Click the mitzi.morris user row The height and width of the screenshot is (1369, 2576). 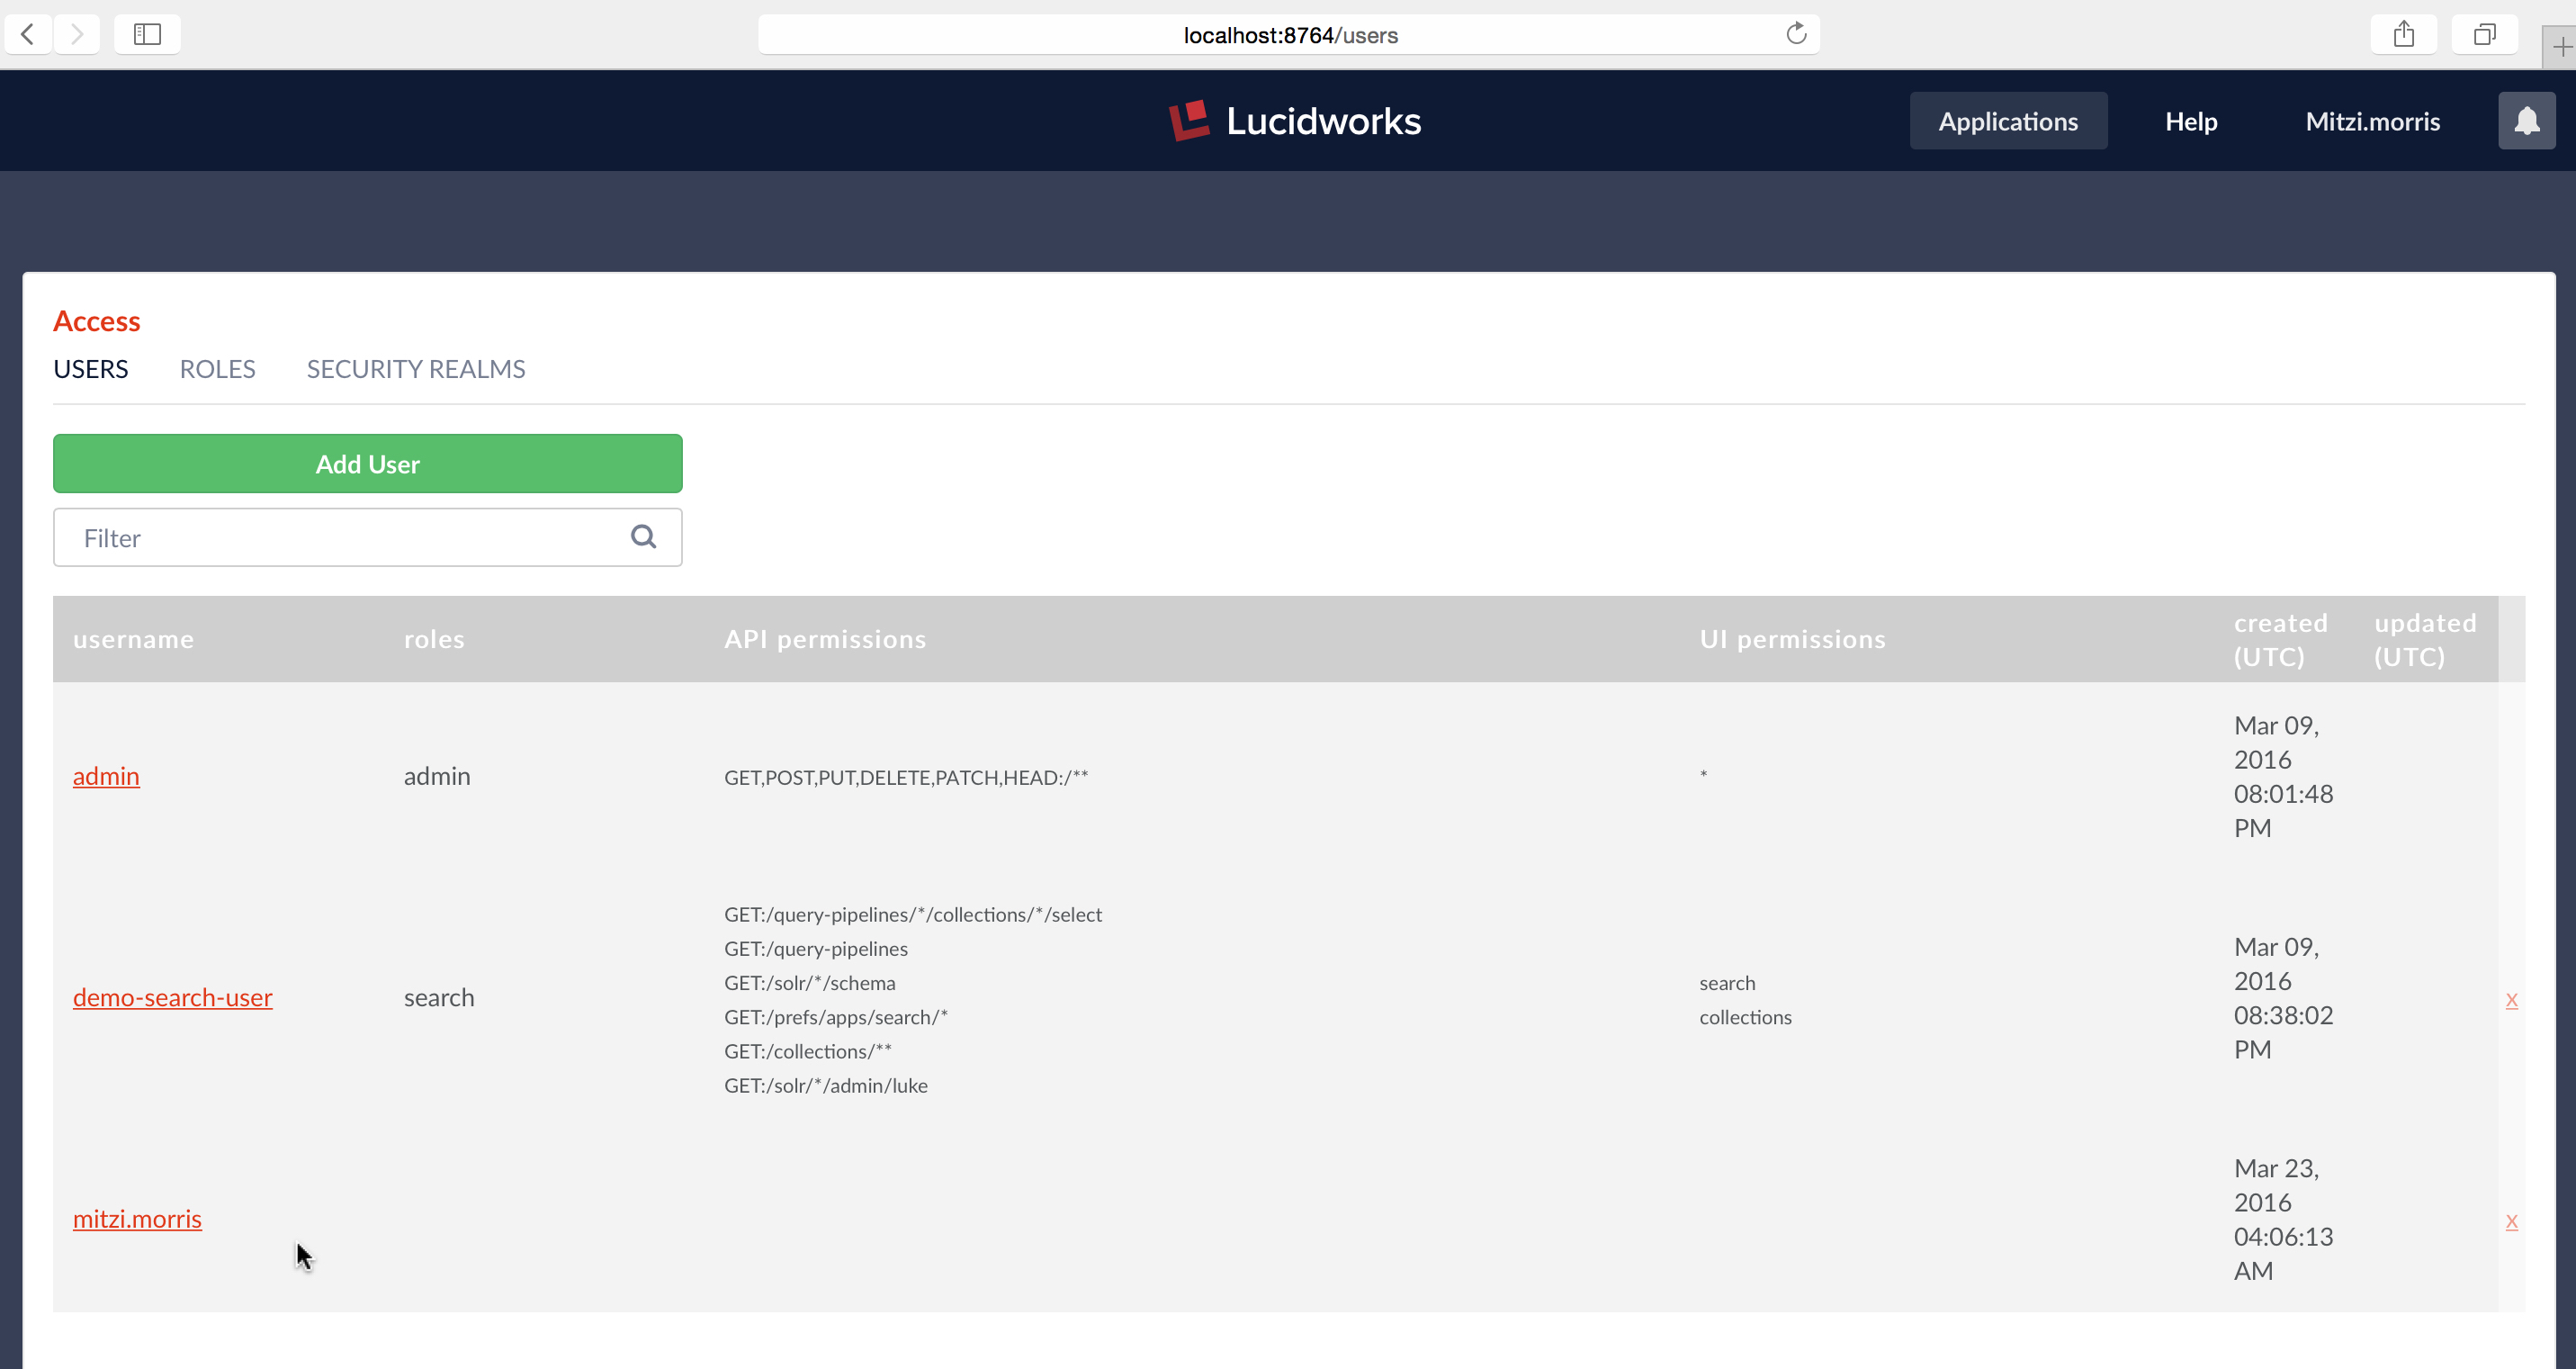tap(136, 1217)
